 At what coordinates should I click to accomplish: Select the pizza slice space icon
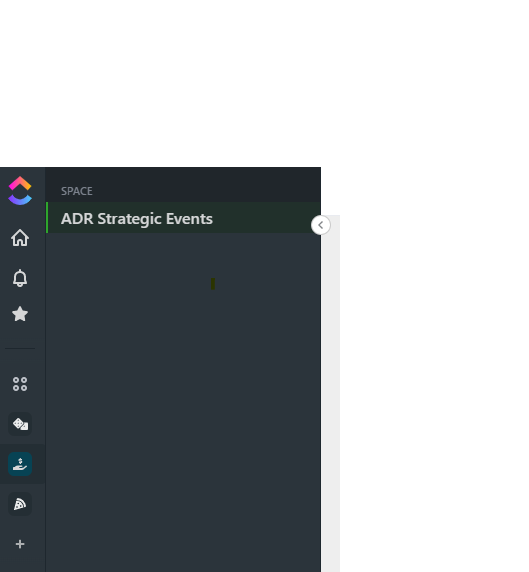coord(20,504)
